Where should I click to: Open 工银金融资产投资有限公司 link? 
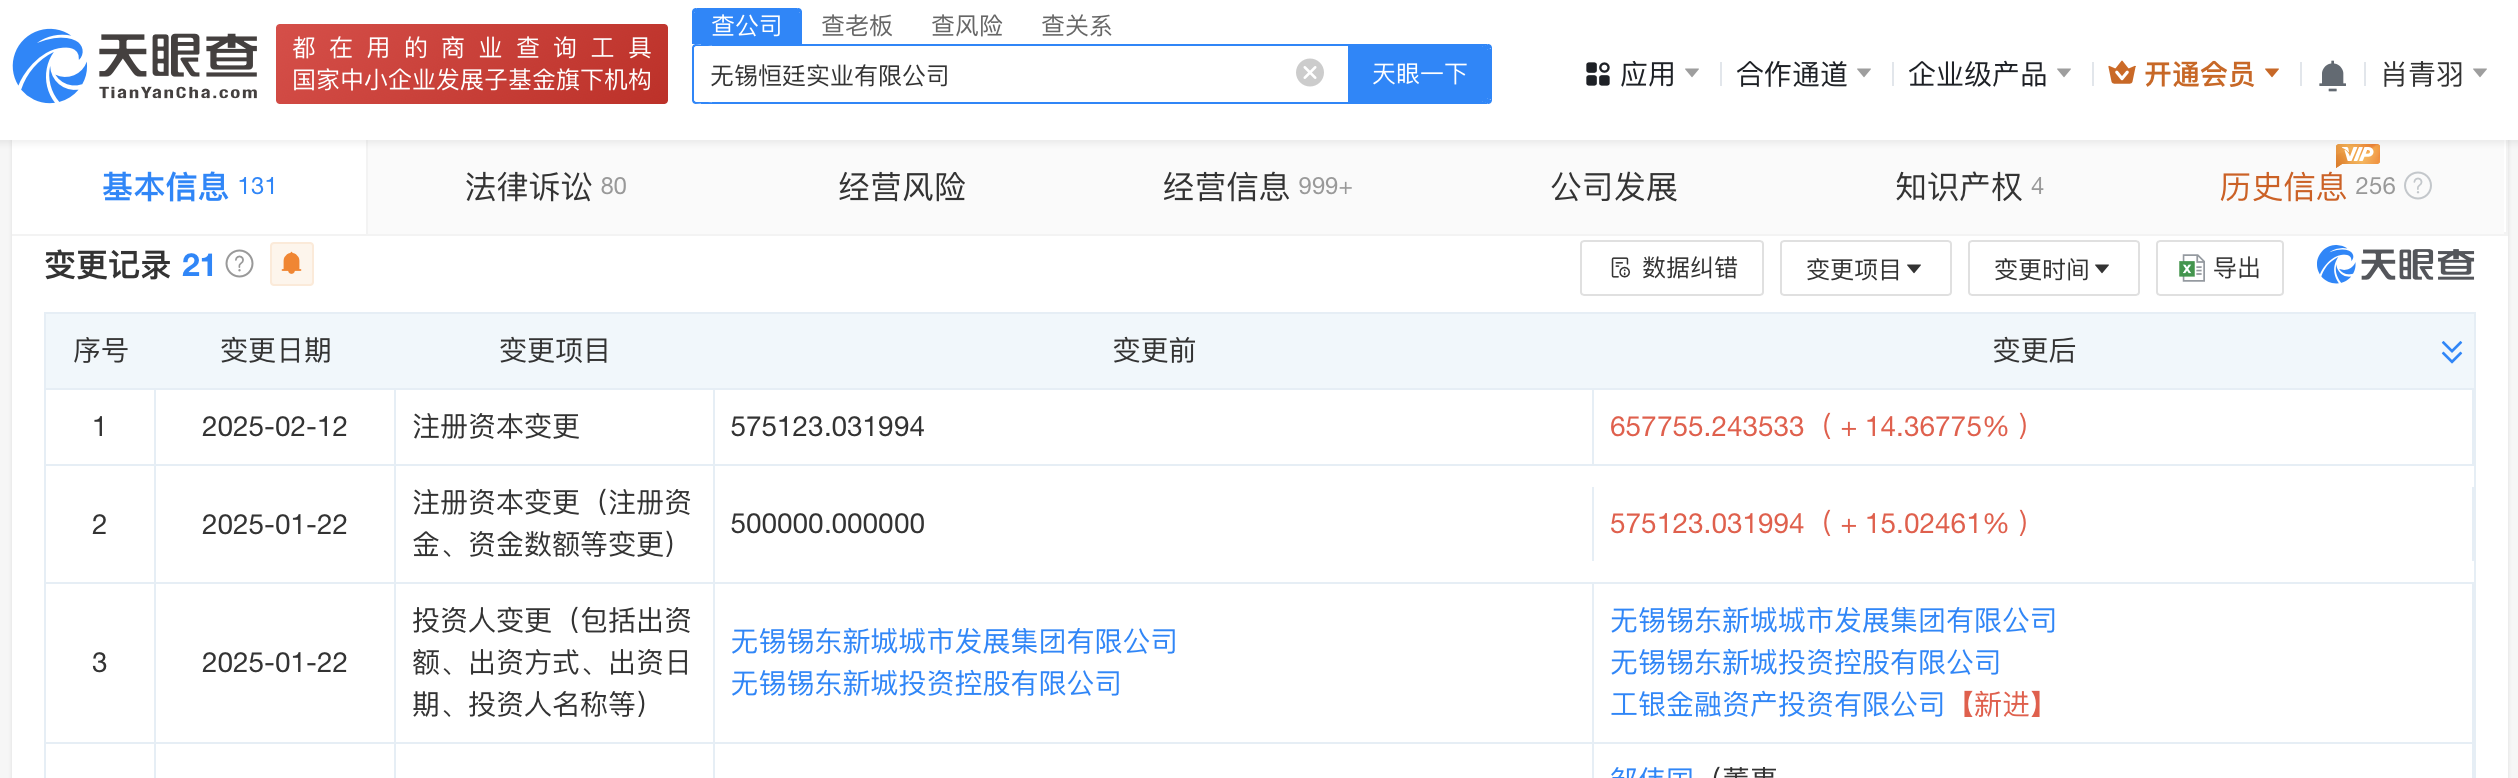coord(1777,704)
